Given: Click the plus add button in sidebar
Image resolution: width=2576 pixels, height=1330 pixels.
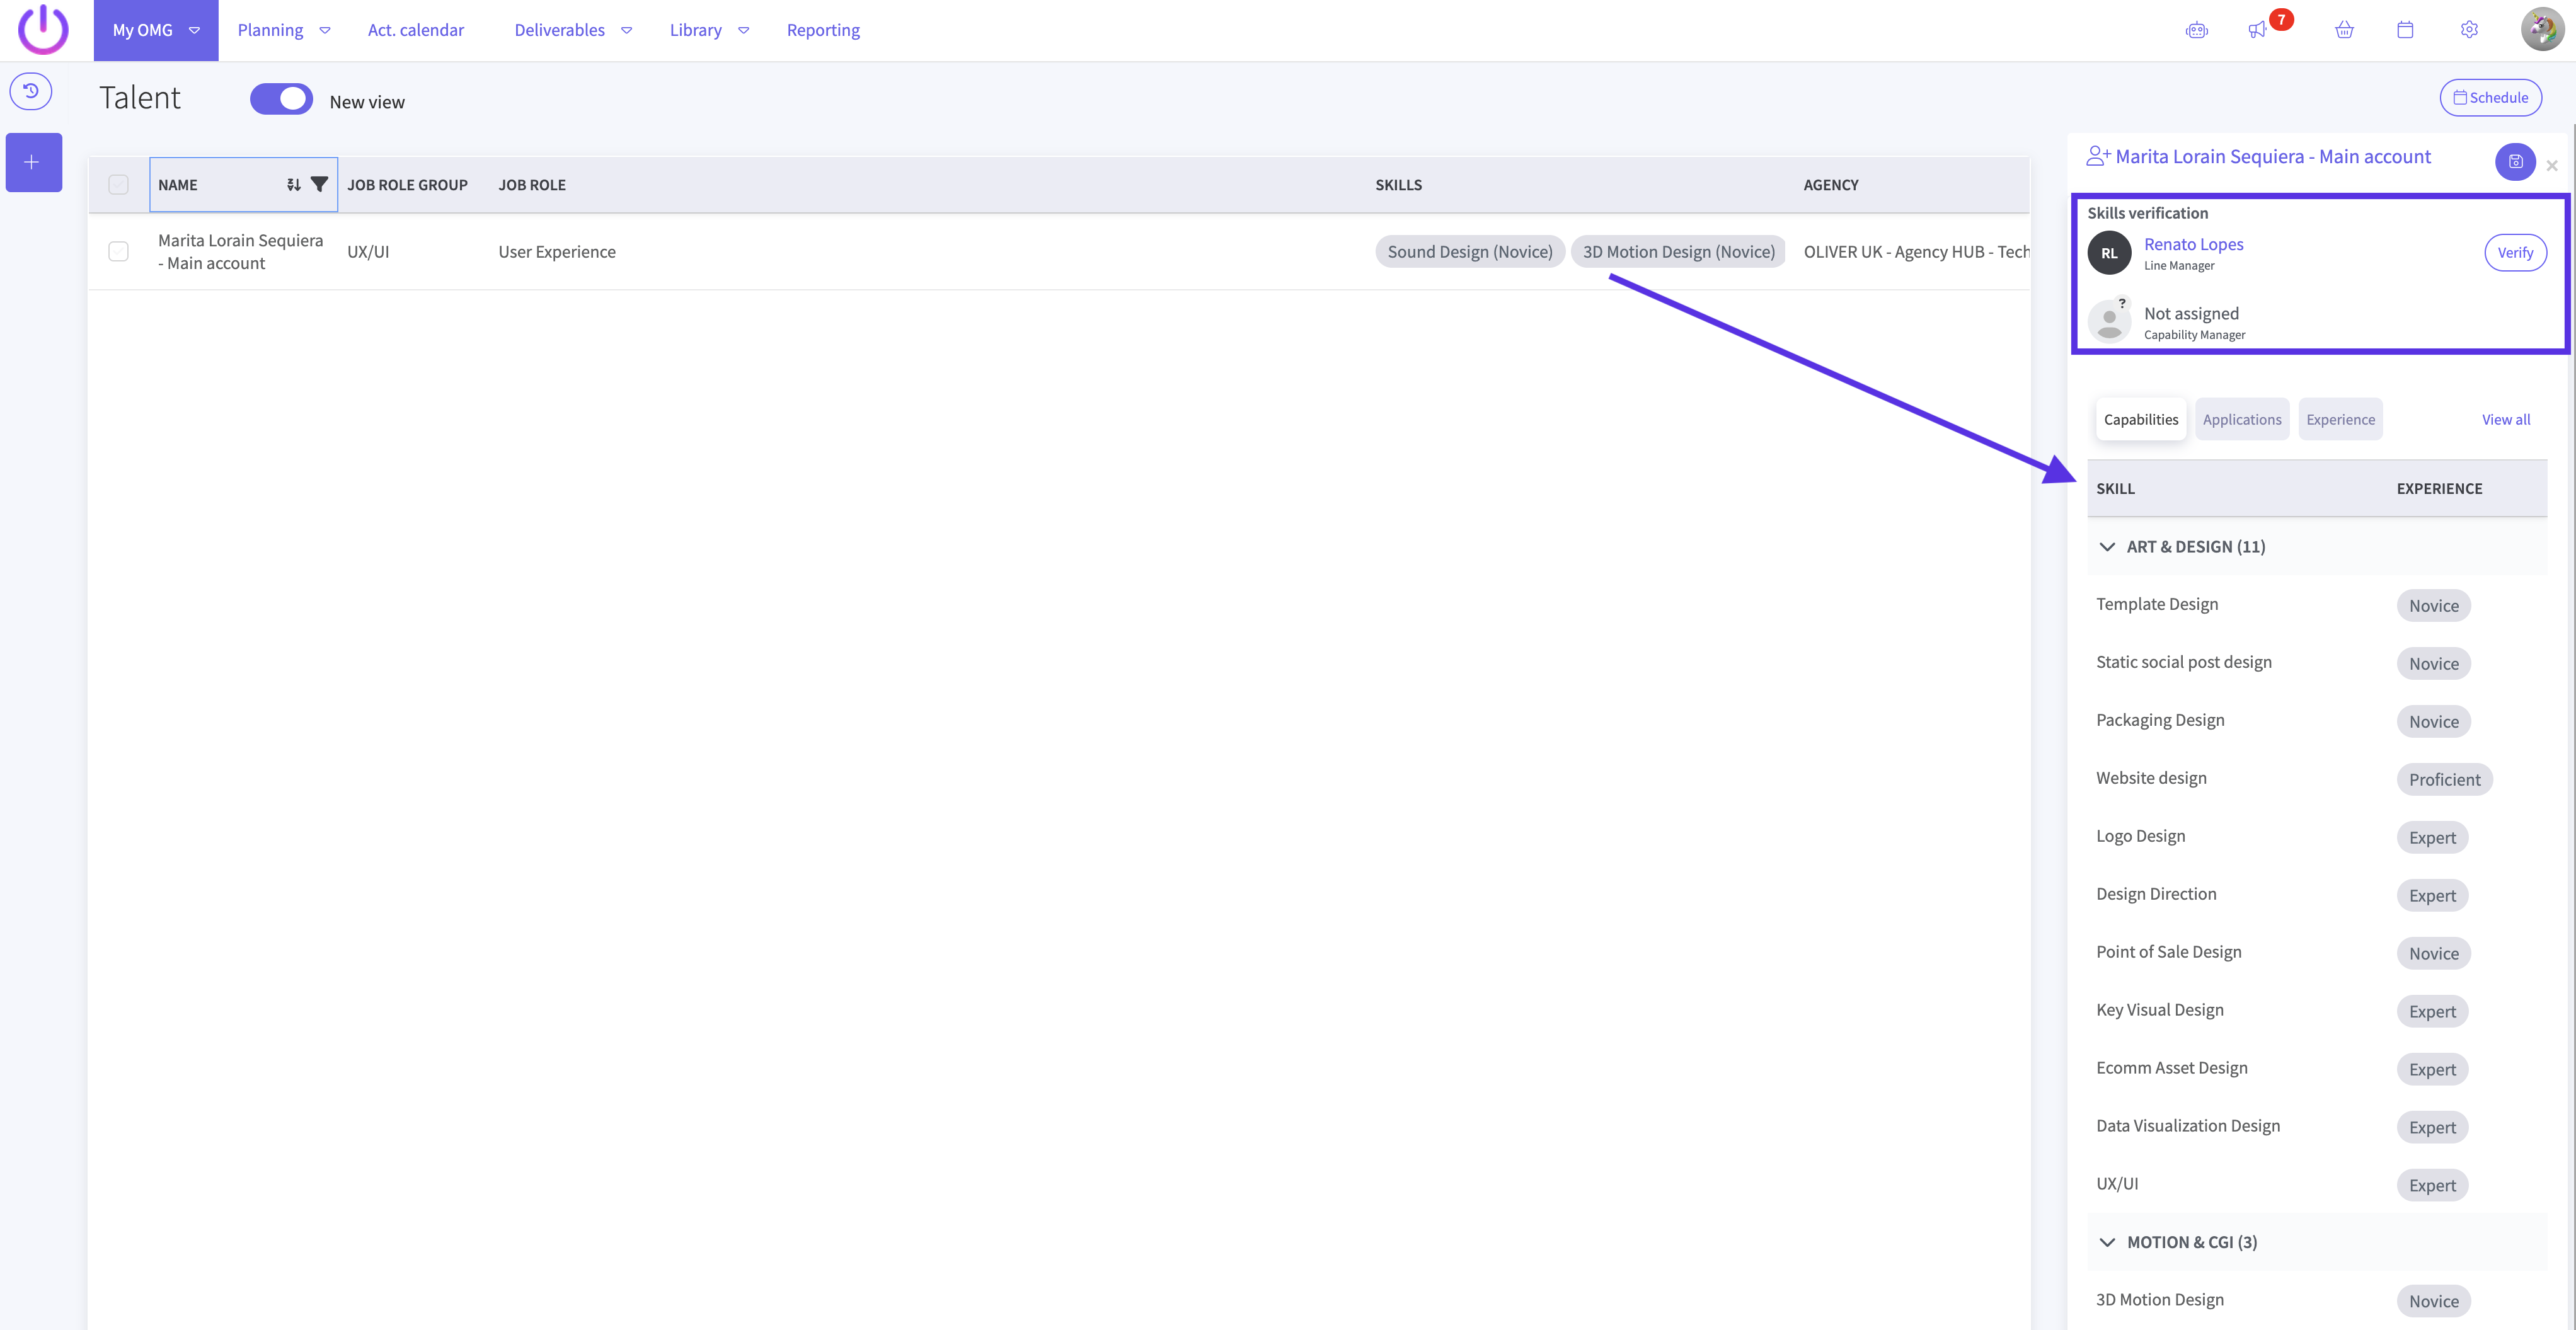Looking at the screenshot, I should click(x=33, y=162).
